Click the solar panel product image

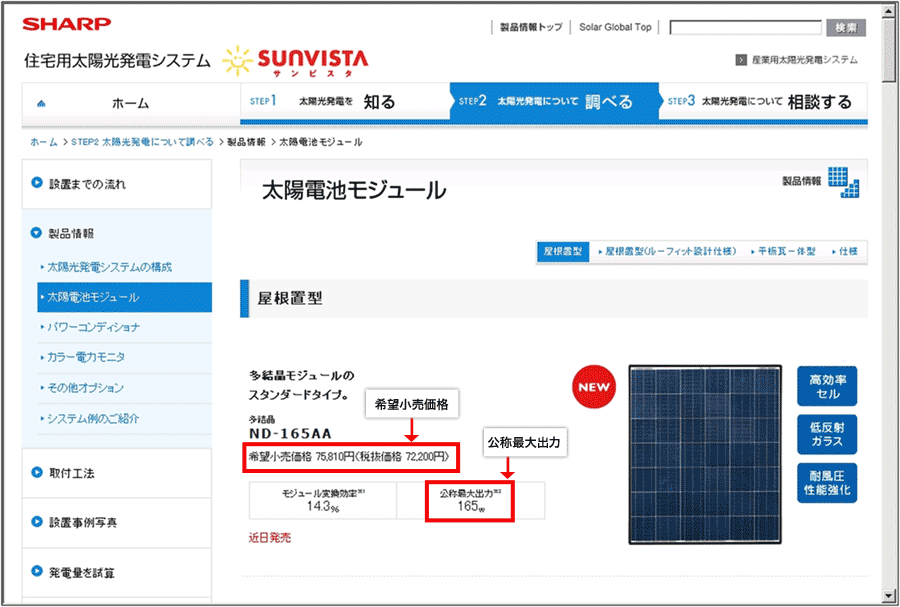point(704,455)
